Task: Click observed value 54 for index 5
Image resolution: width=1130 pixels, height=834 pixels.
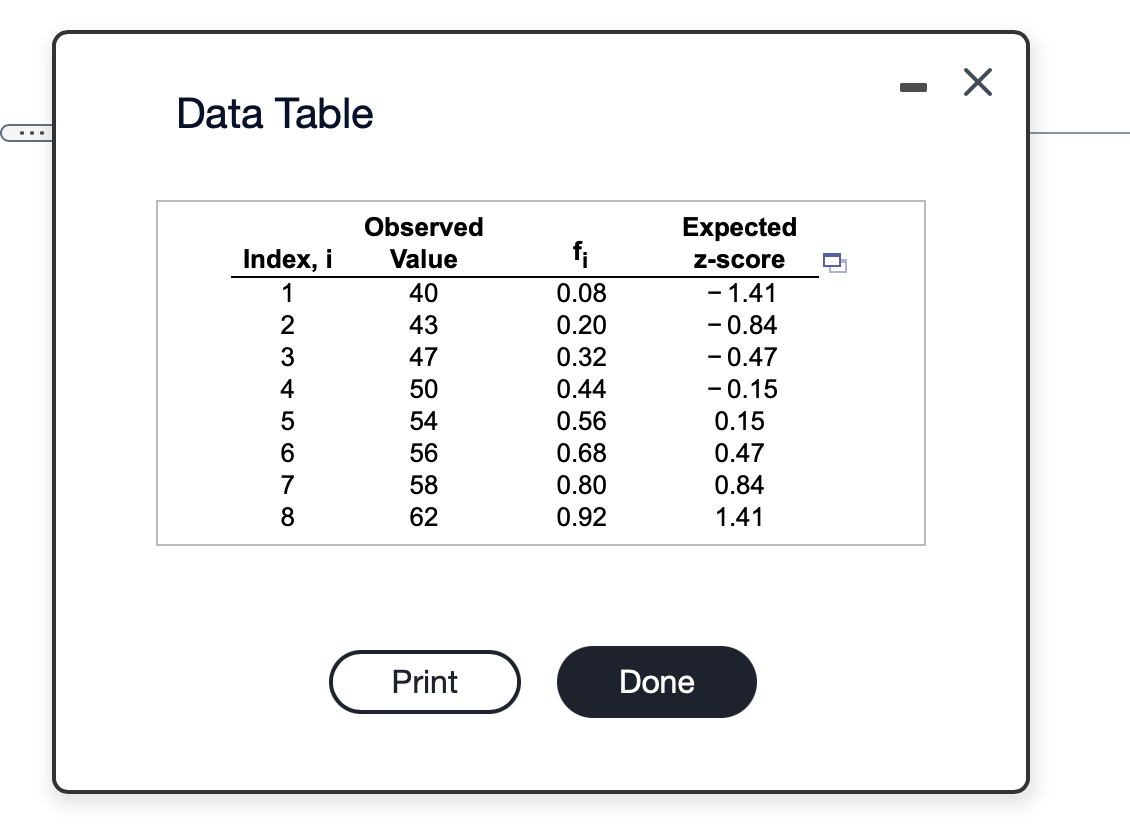Action: coord(423,421)
